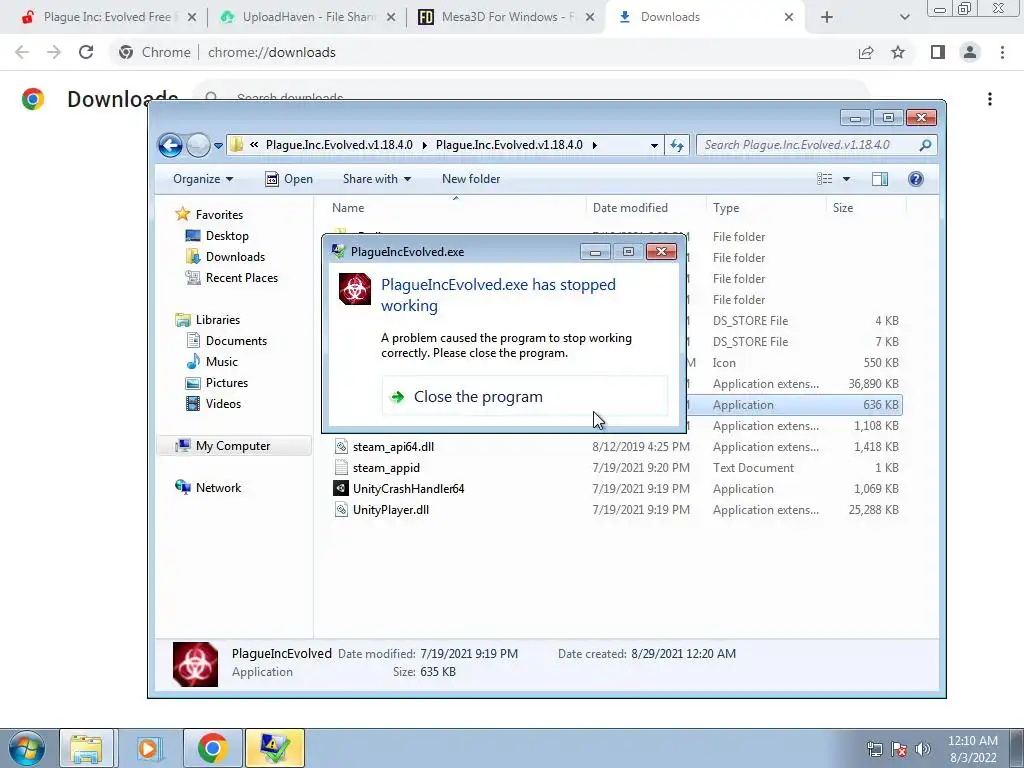
Task: Open Windows Media Player taskbar icon
Action: pos(149,748)
